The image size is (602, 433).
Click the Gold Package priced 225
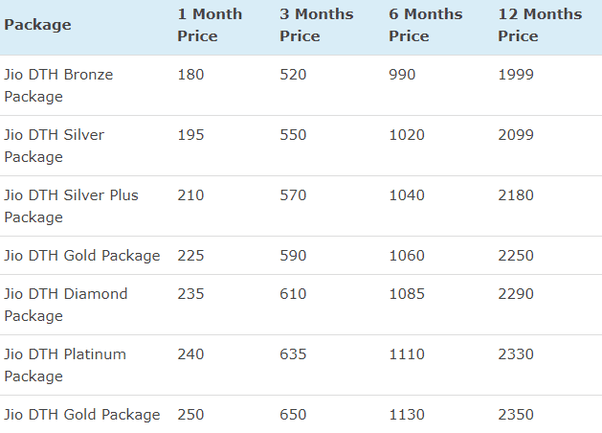(82, 256)
